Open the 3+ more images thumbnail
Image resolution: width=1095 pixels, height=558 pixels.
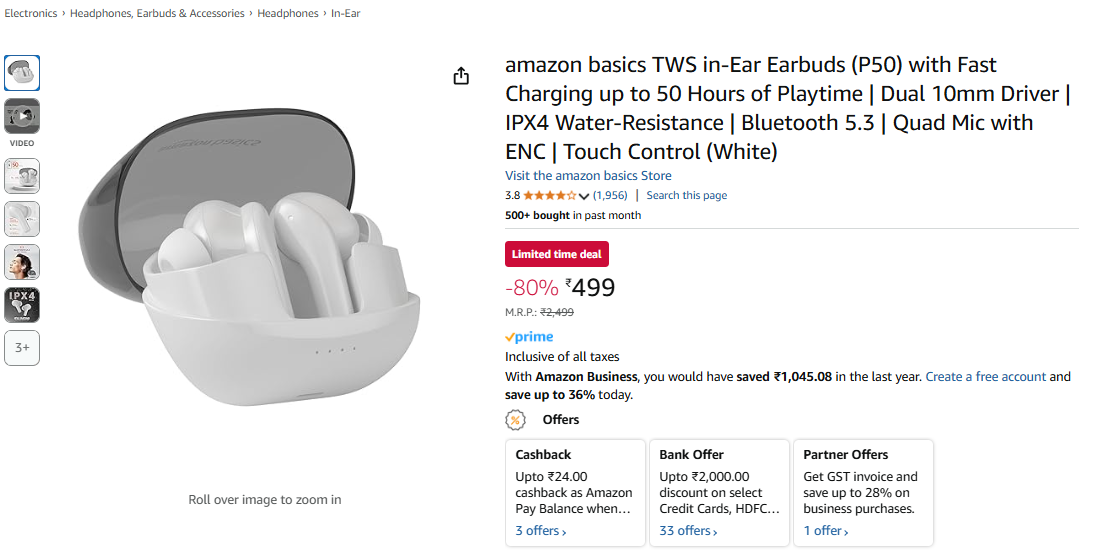22,348
